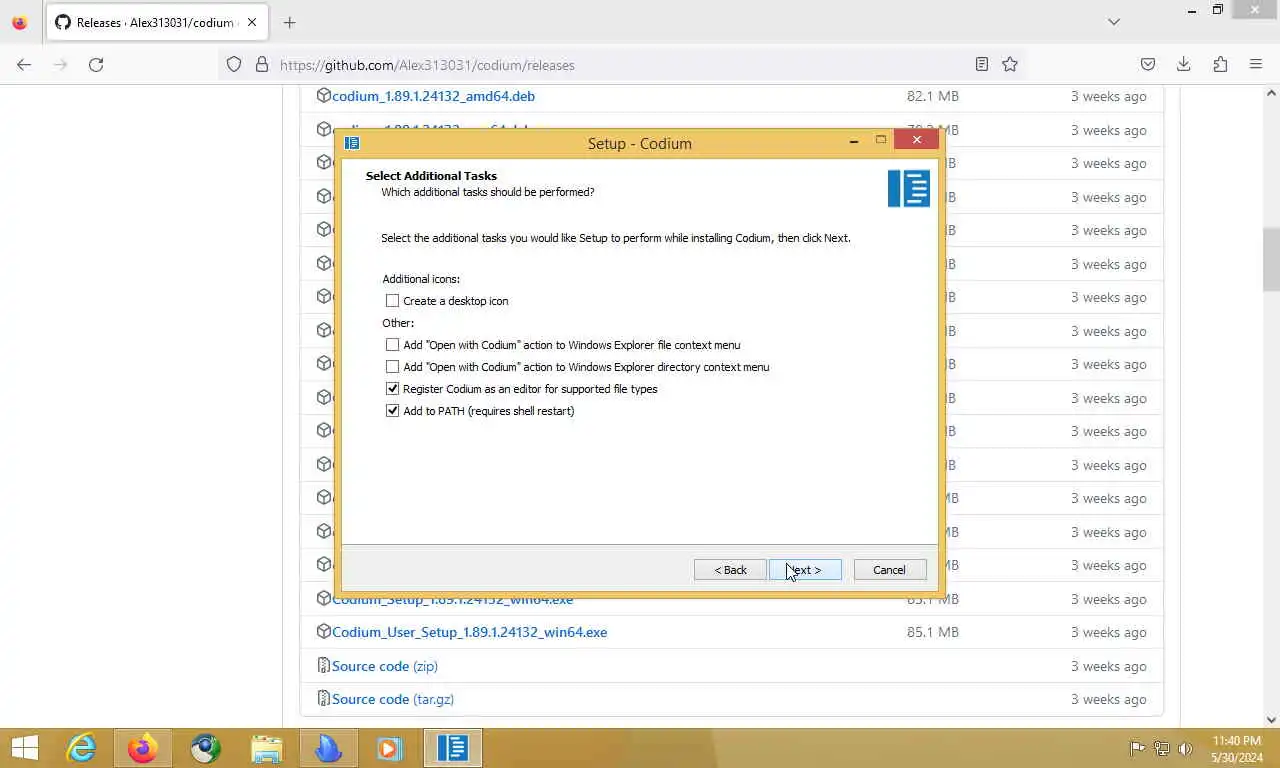This screenshot has height=768, width=1280.
Task: Click scrollbar down arrow of the page
Action: point(1271,719)
